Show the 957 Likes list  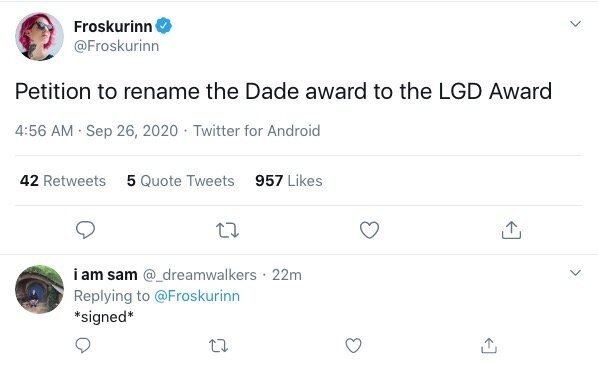pyautogui.click(x=289, y=181)
